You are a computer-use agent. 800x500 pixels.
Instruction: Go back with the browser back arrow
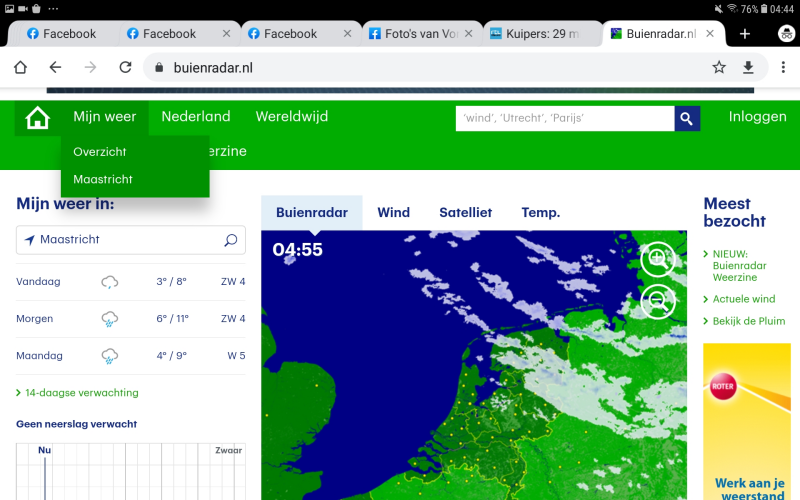coord(55,67)
